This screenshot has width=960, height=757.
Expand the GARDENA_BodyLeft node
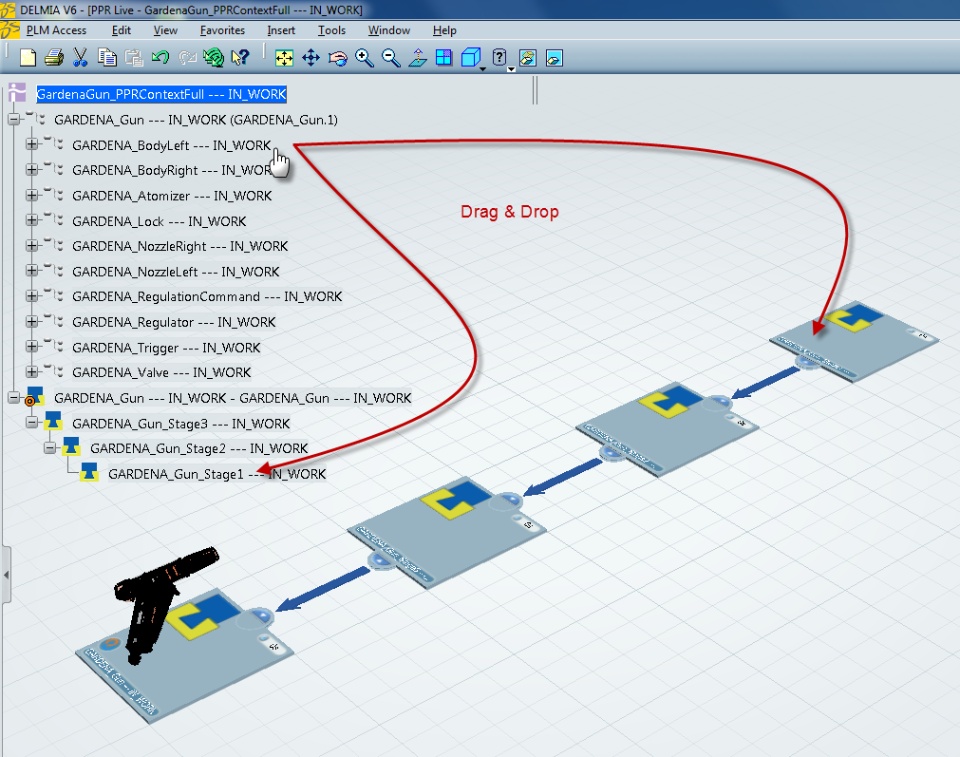coord(31,145)
